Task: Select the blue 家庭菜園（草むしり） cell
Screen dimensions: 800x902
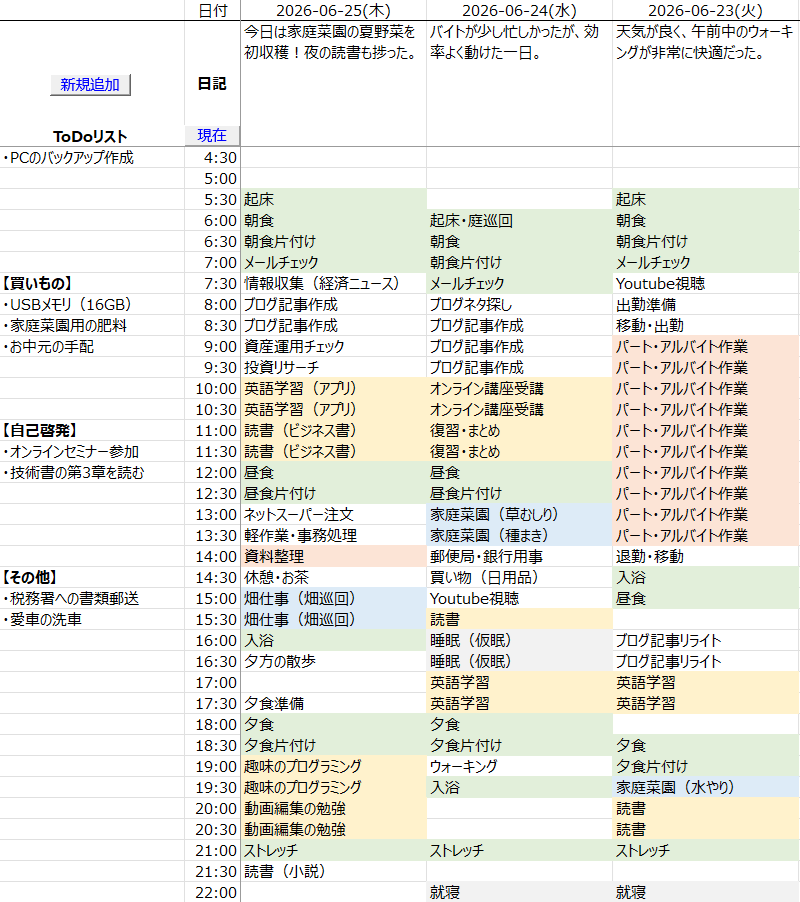Action: coord(519,514)
